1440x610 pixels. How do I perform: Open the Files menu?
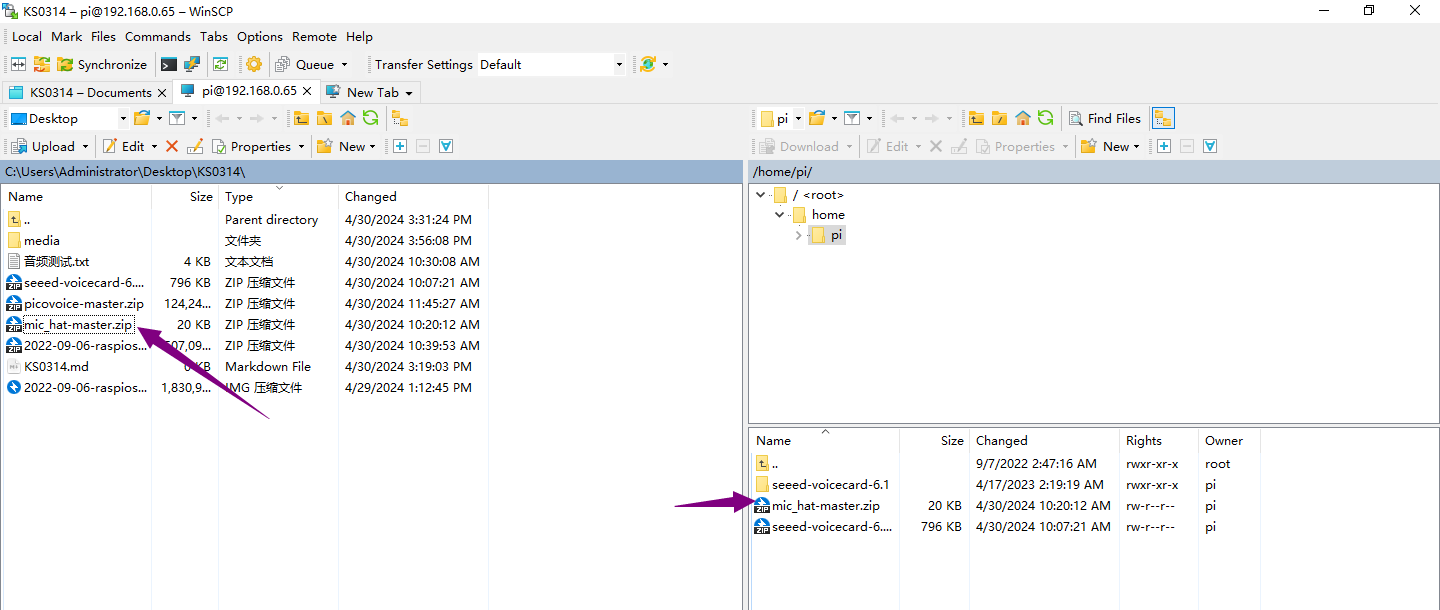[103, 36]
